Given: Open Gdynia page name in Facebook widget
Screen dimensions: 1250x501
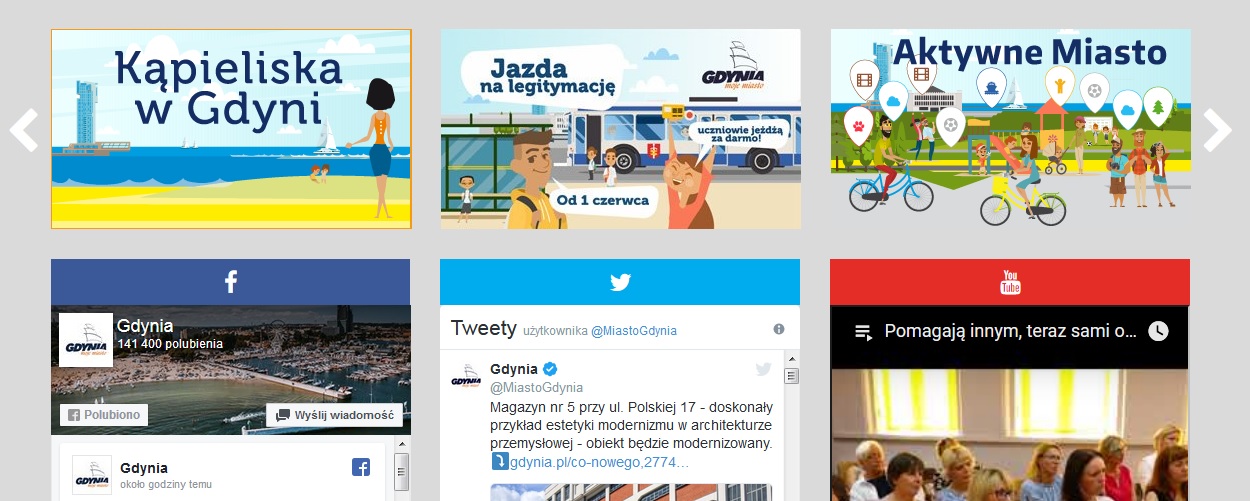Looking at the screenshot, I should (145, 326).
